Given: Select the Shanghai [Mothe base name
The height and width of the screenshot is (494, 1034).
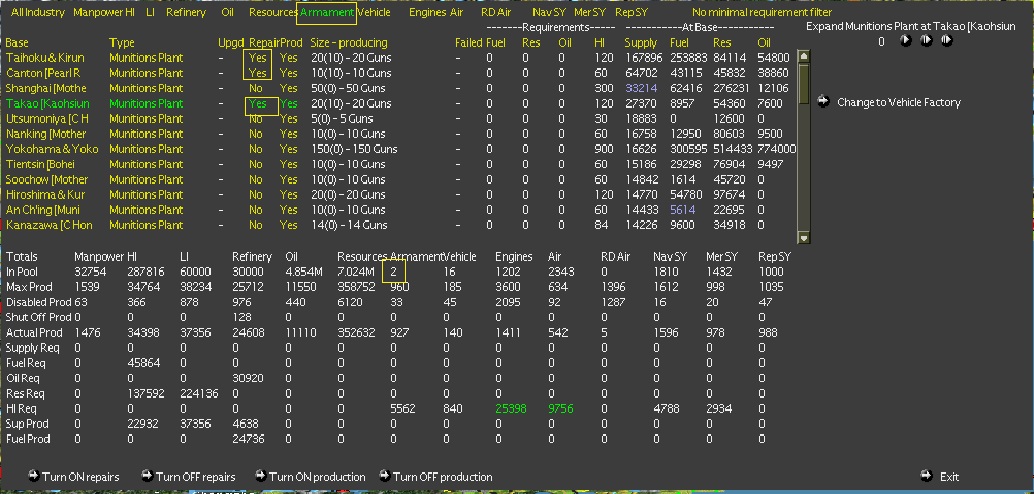Looking at the screenshot, I should (46, 88).
